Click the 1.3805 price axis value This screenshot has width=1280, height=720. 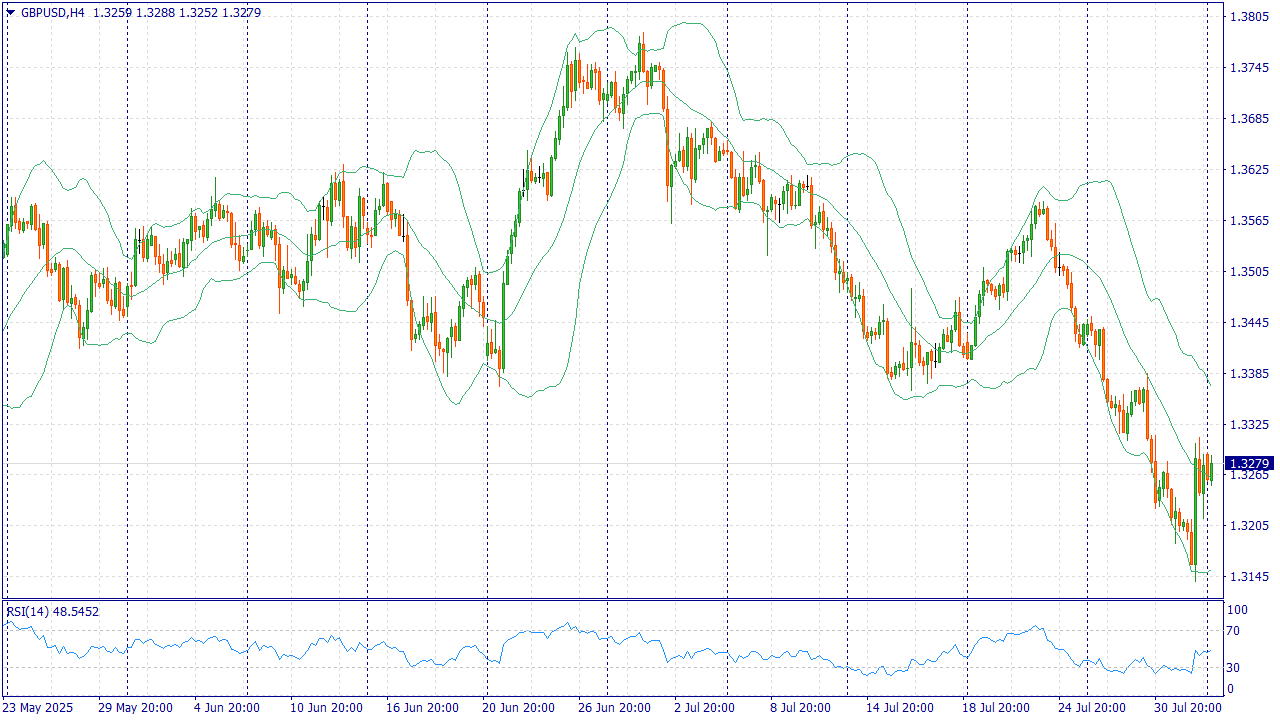tap(1249, 17)
